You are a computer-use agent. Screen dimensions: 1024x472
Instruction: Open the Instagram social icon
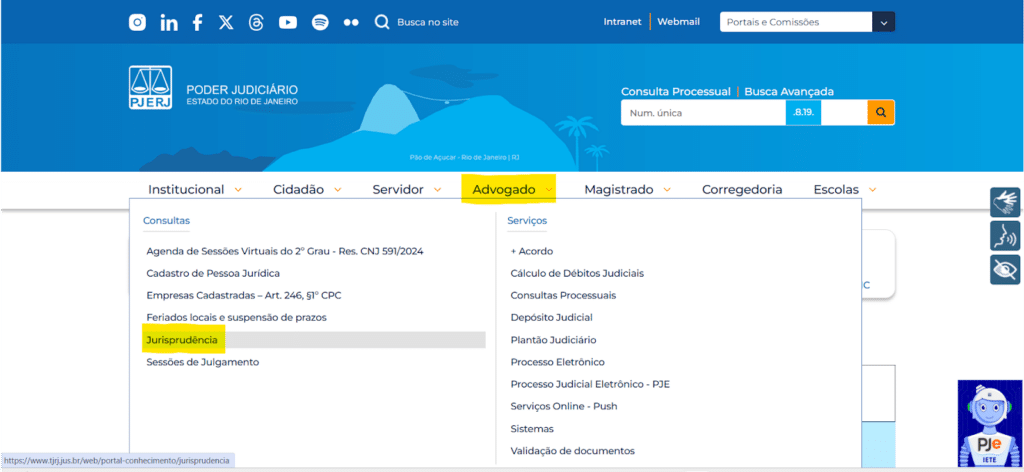(x=137, y=22)
